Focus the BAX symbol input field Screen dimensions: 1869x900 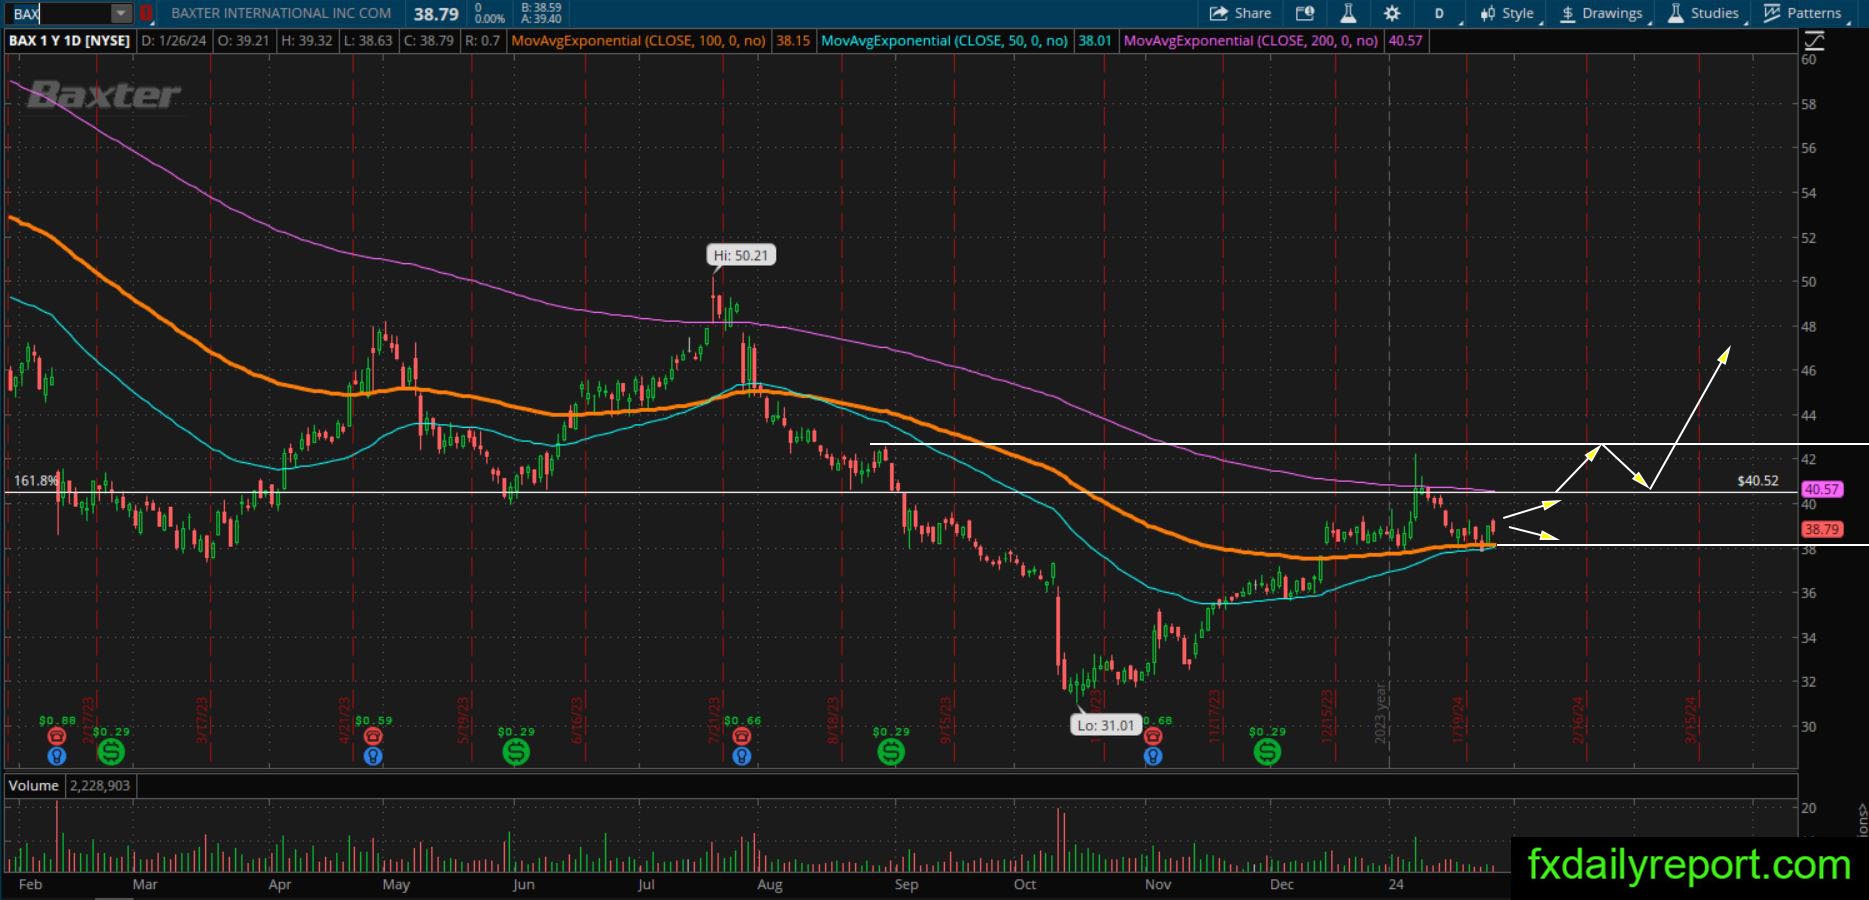click(58, 14)
